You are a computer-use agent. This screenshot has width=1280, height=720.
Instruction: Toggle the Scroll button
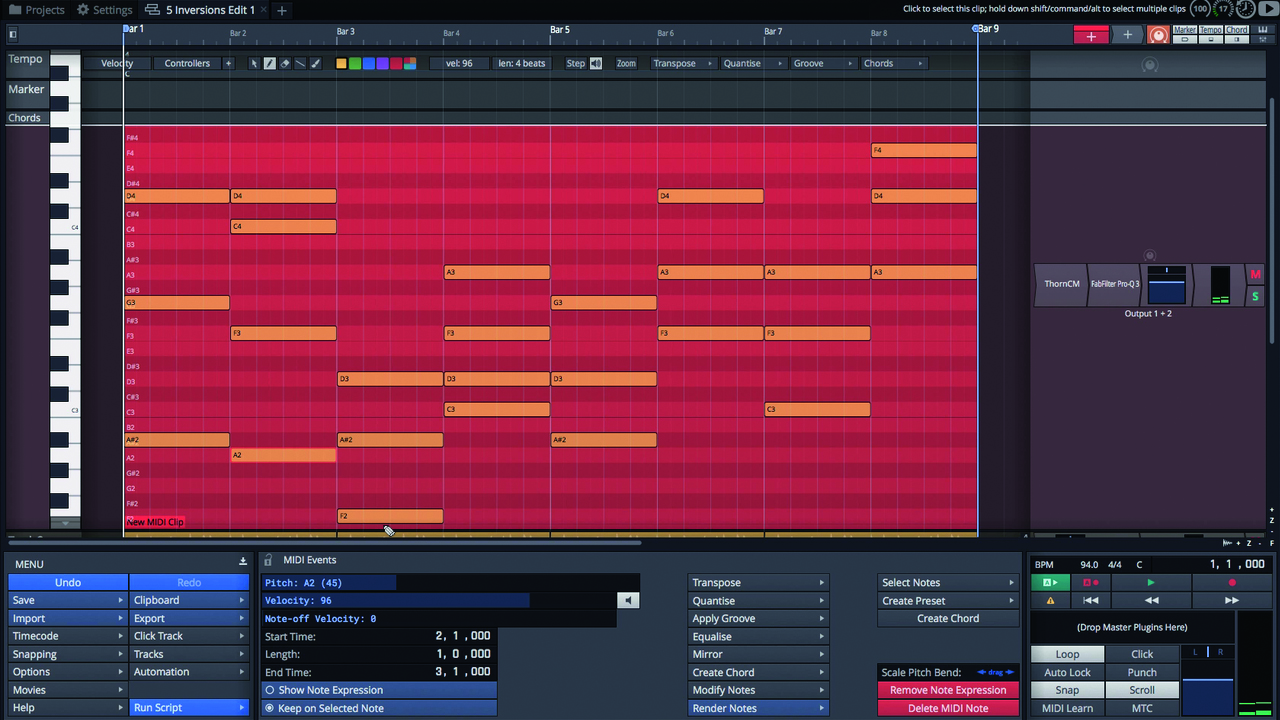coord(1142,690)
